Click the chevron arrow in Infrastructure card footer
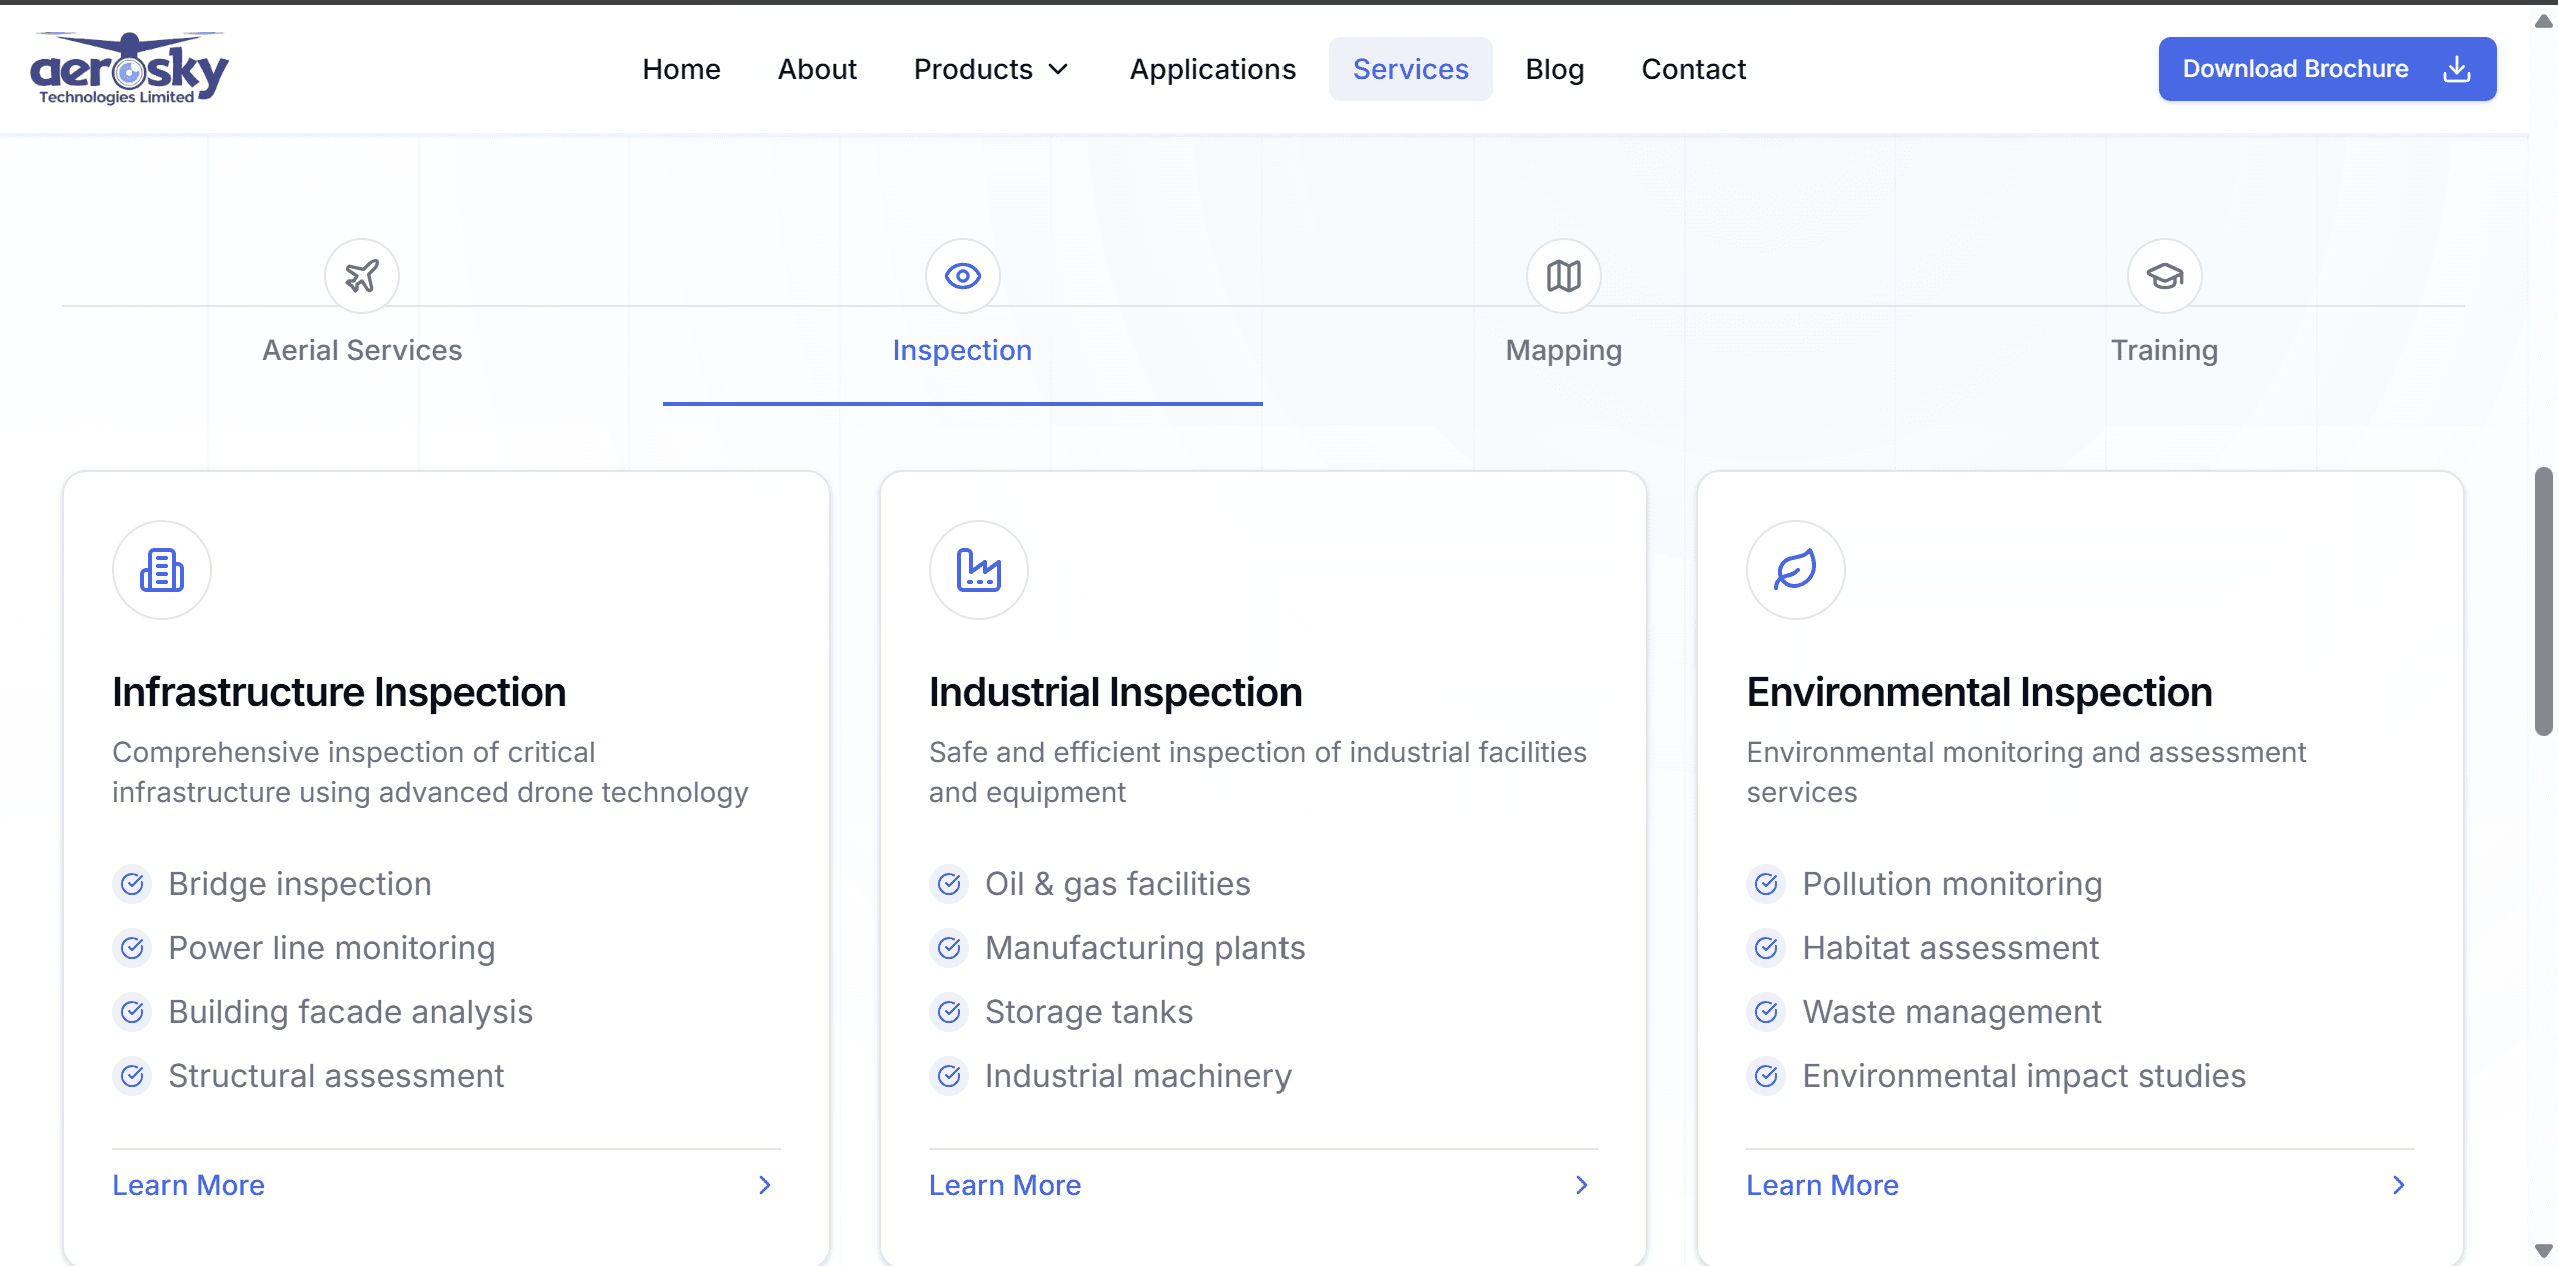 765,1185
